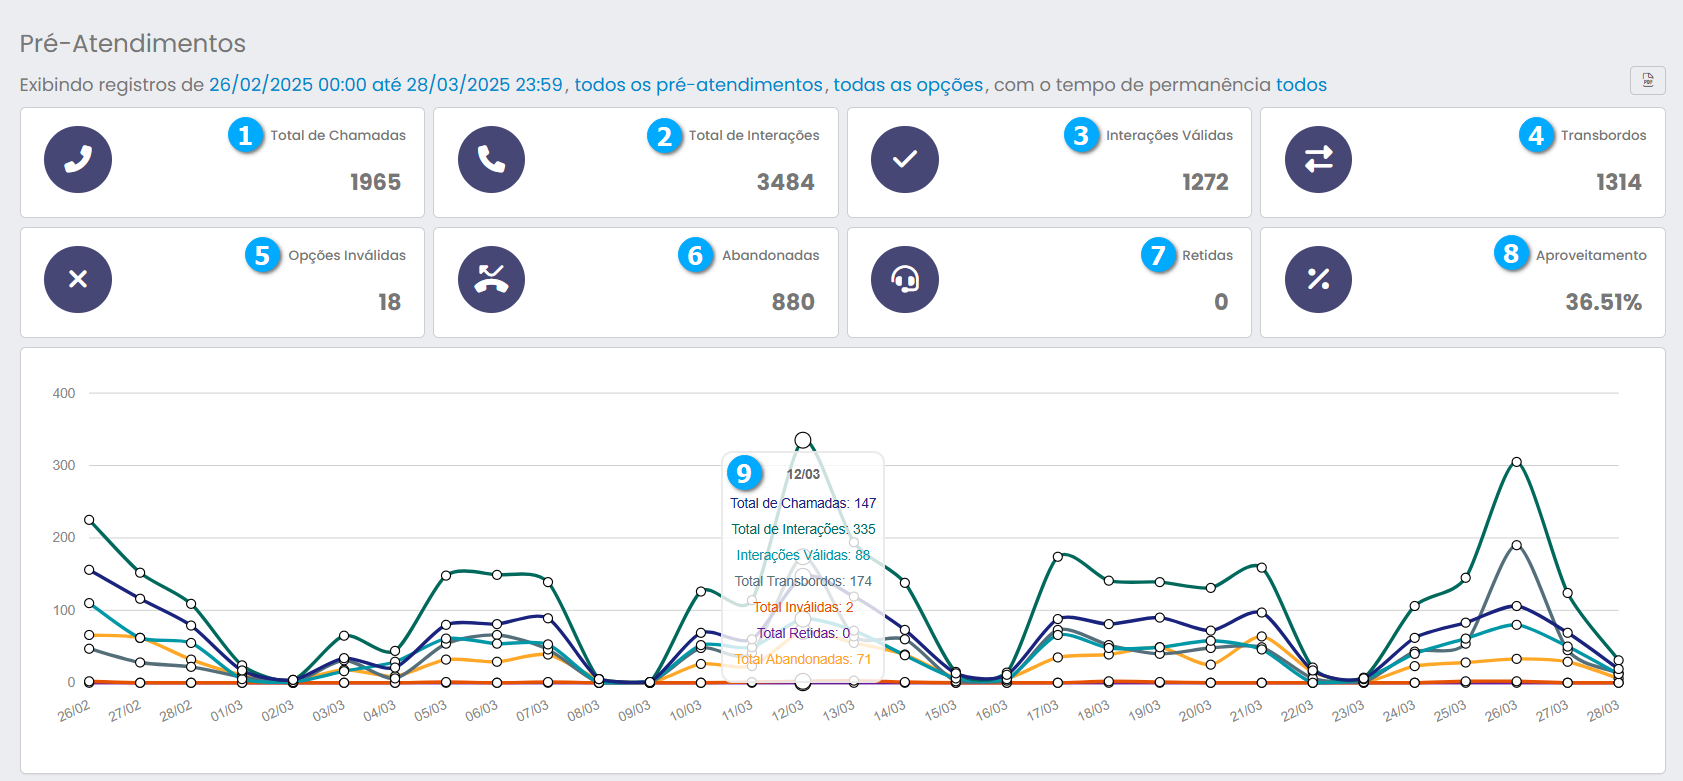Screen dimensions: 1683x781
Task: Click the Aproveitamento percent icon
Action: click(x=1318, y=280)
